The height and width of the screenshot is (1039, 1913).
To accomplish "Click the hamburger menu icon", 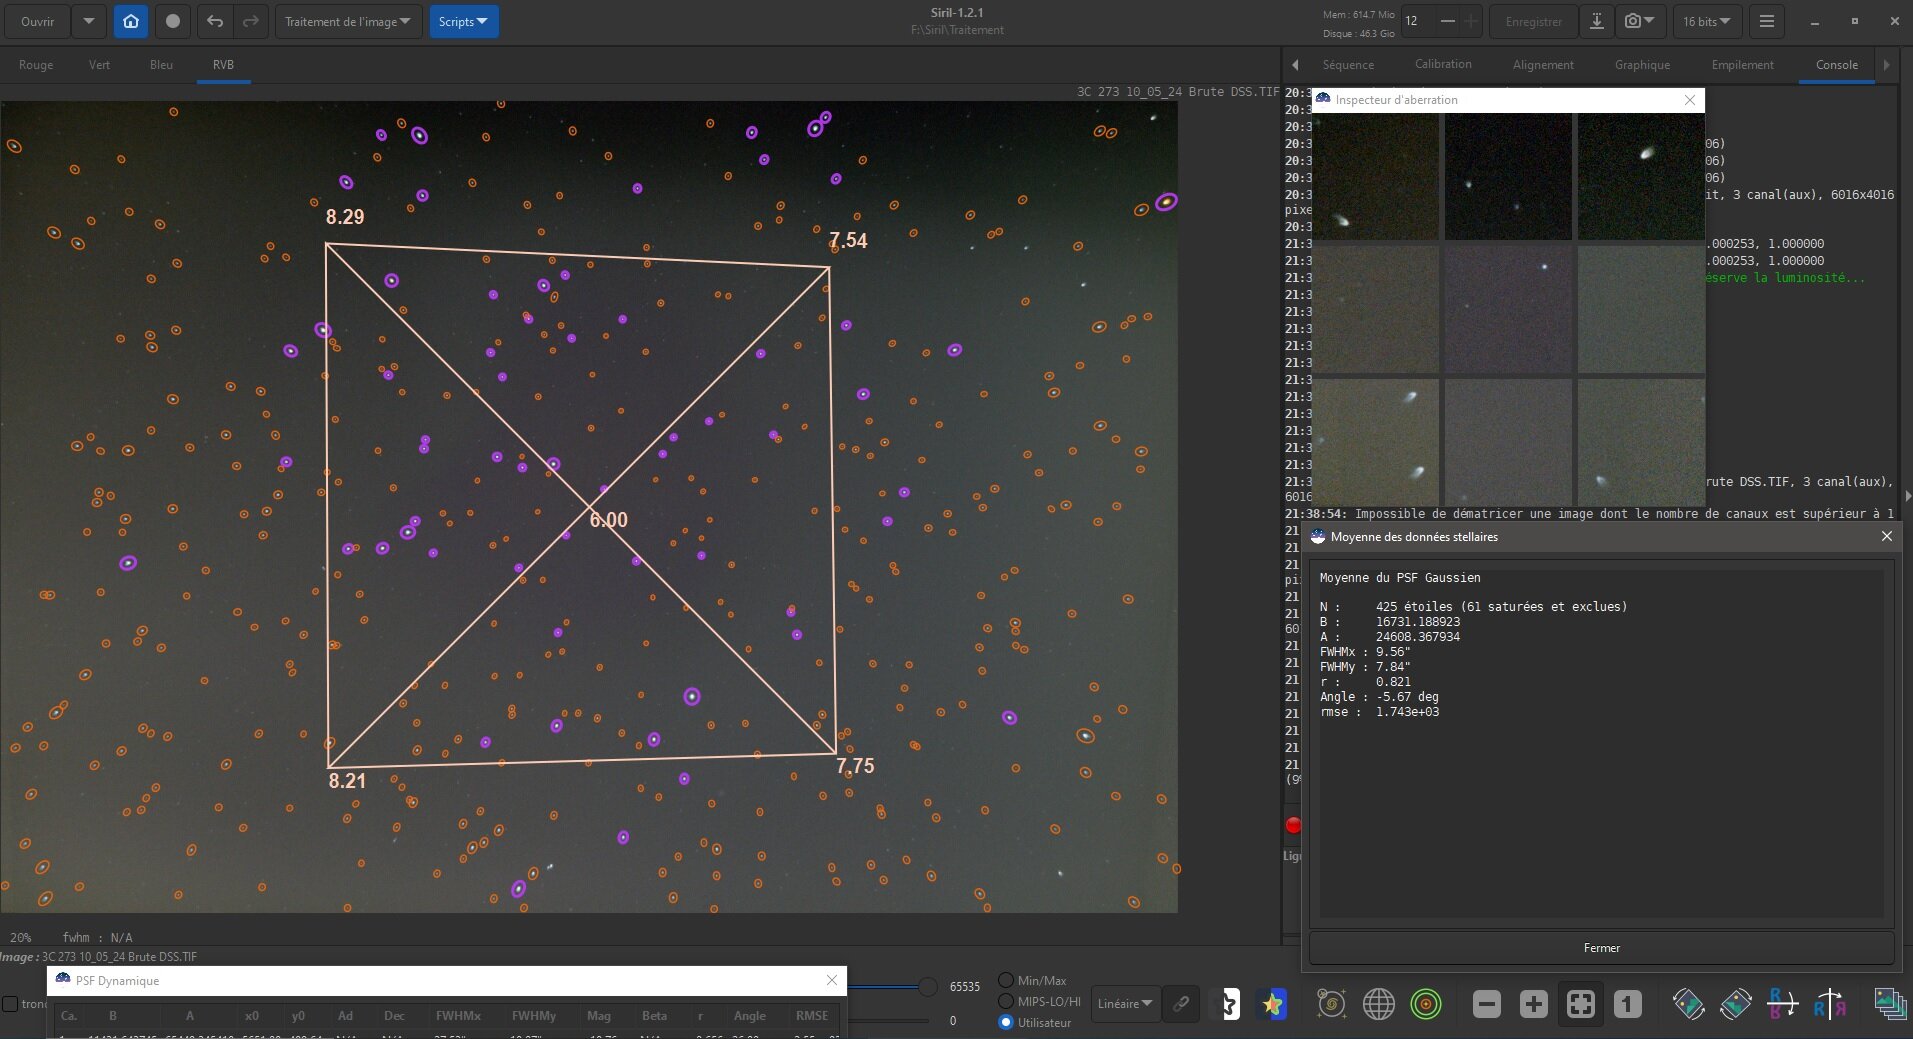I will pos(1767,21).
